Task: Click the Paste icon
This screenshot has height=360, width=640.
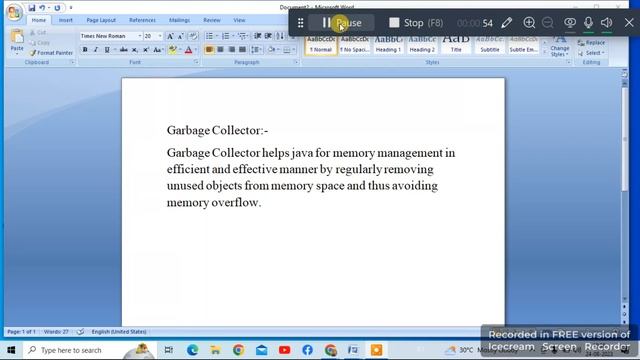Action: click(17, 37)
